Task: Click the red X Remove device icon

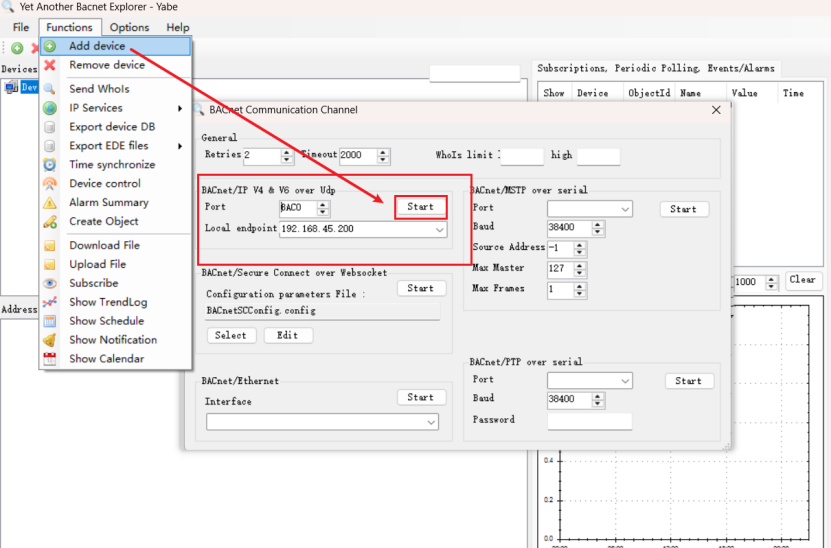Action: 50,65
